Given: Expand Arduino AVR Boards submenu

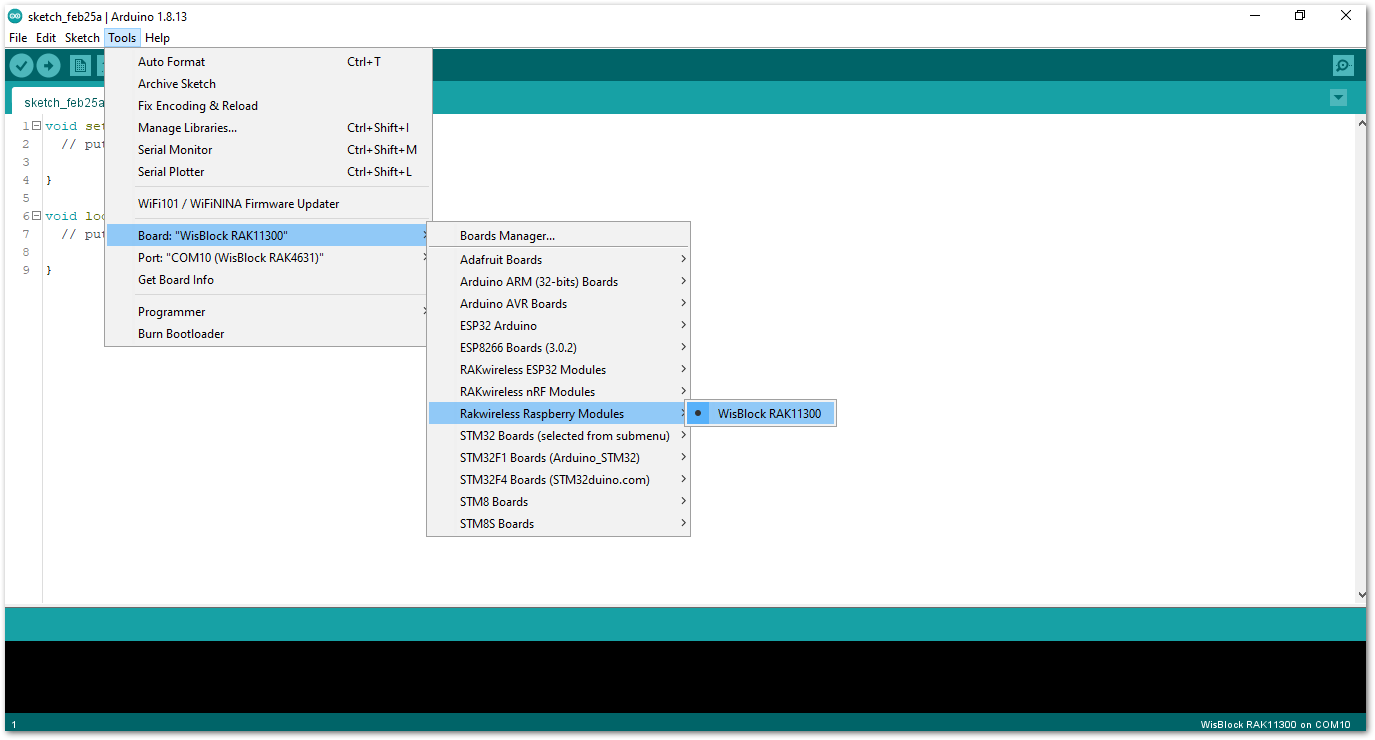Looking at the screenshot, I should point(558,304).
